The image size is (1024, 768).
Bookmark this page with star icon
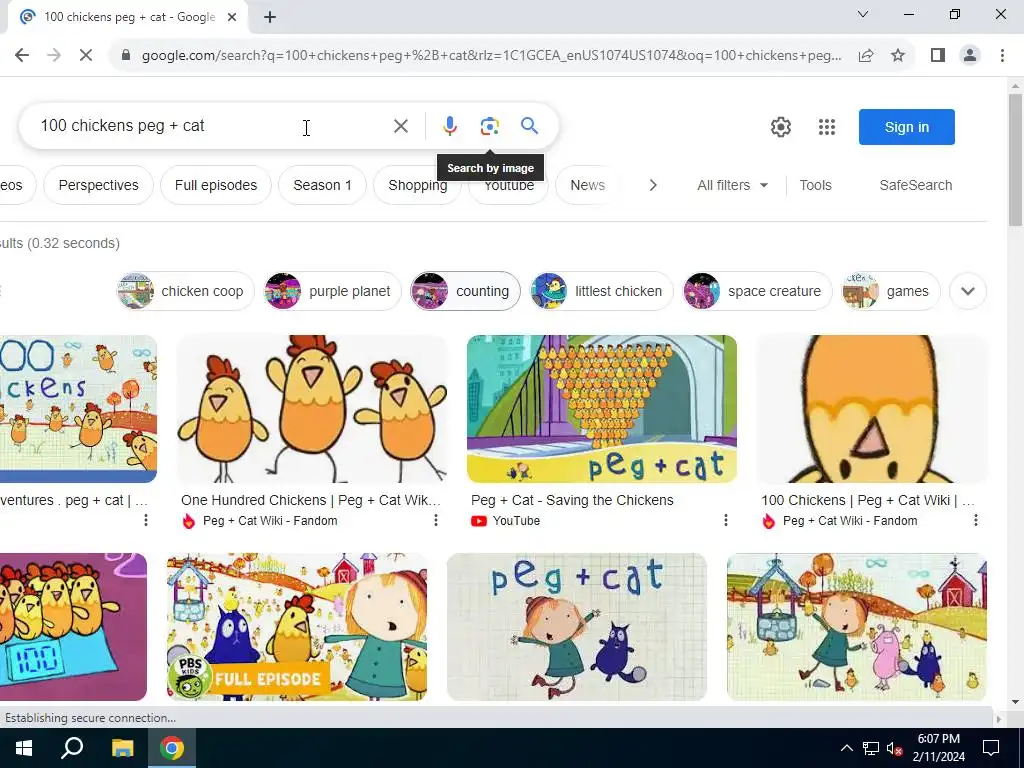pyautogui.click(x=898, y=56)
